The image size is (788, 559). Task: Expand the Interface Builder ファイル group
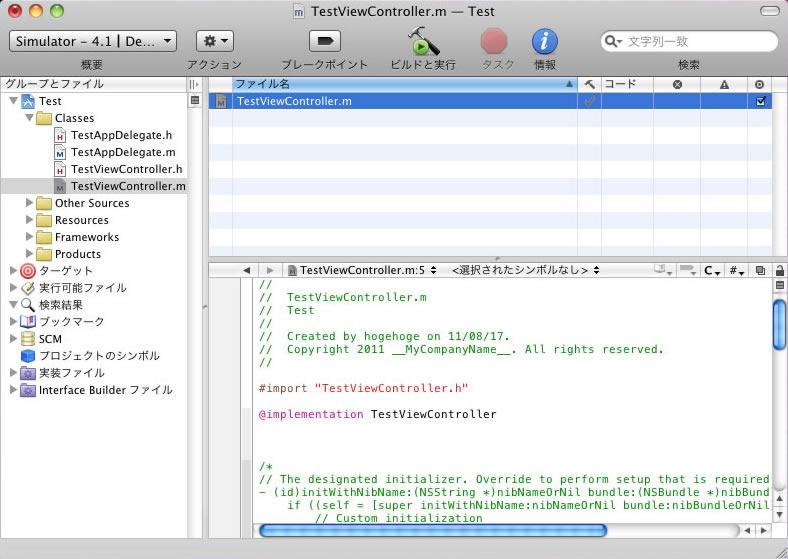(x=14, y=390)
